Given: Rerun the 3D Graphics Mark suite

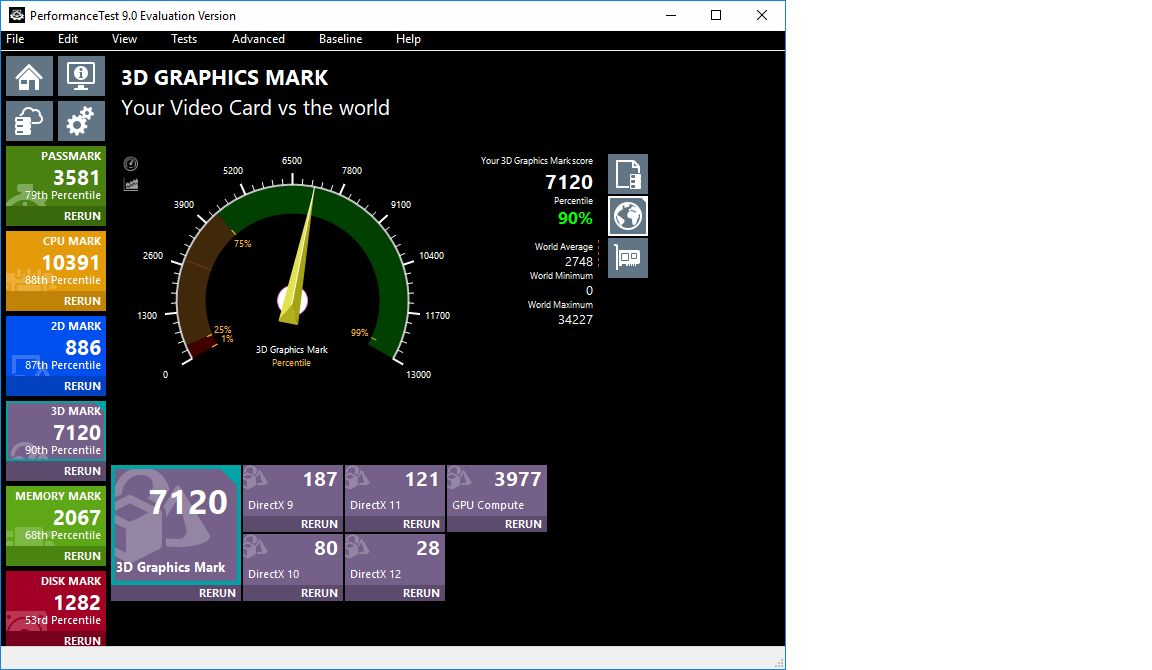Looking at the screenshot, I should coord(217,593).
